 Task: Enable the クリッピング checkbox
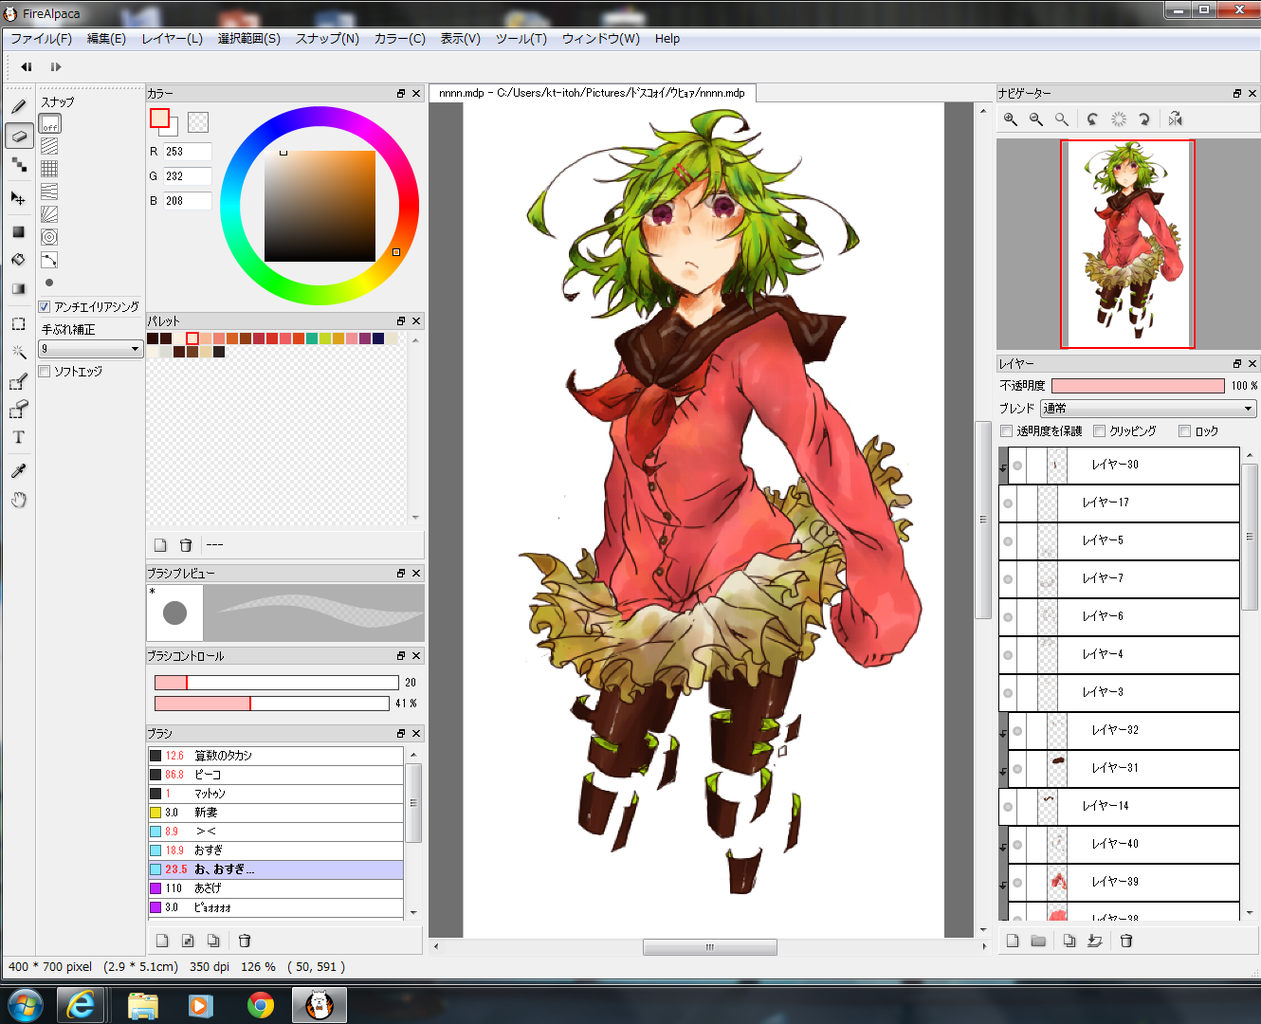pos(1099,431)
